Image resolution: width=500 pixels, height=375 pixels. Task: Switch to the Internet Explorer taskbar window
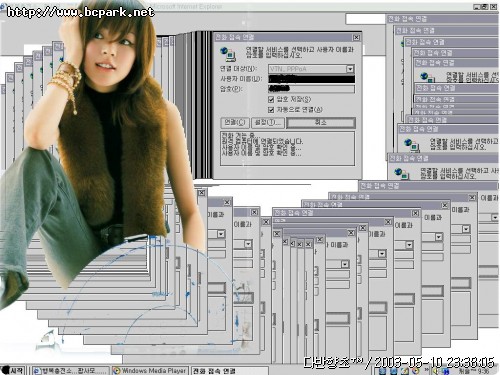[x=71, y=371]
